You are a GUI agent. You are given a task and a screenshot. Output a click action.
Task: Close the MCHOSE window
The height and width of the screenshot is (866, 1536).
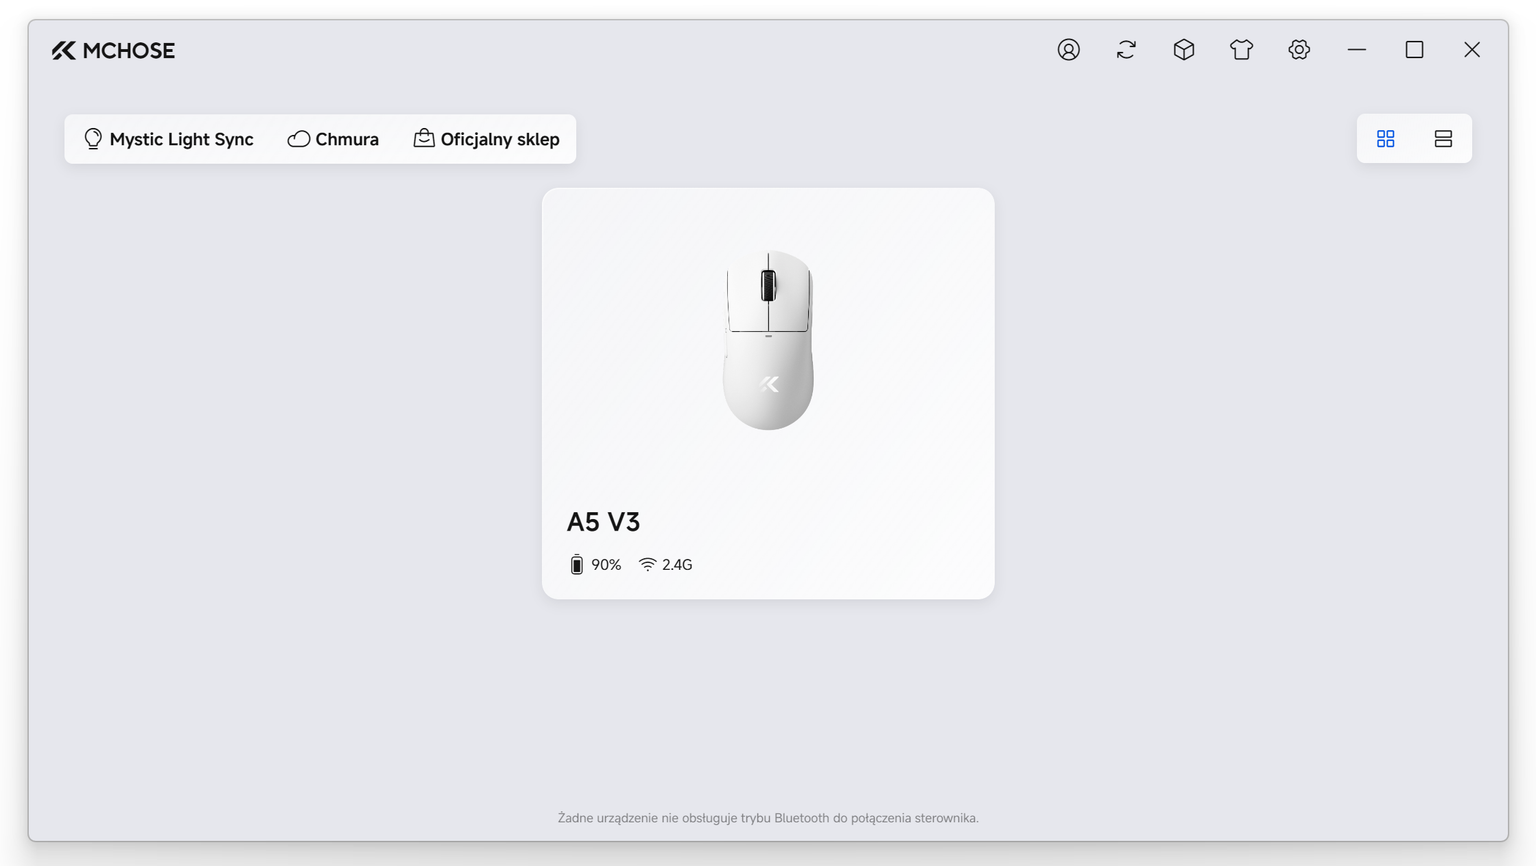[1472, 50]
